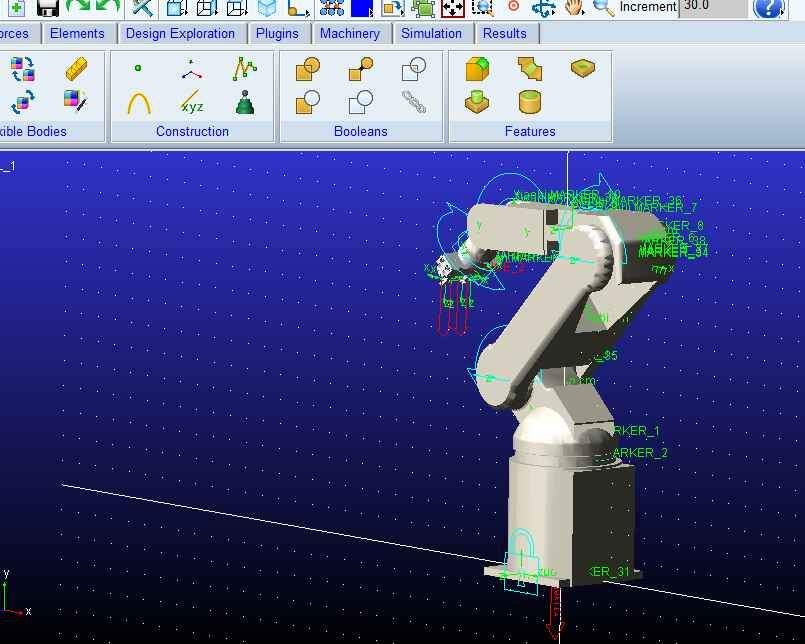805x644 pixels.
Task: Select the cyan padlock fixed joint icon
Action: click(521, 562)
